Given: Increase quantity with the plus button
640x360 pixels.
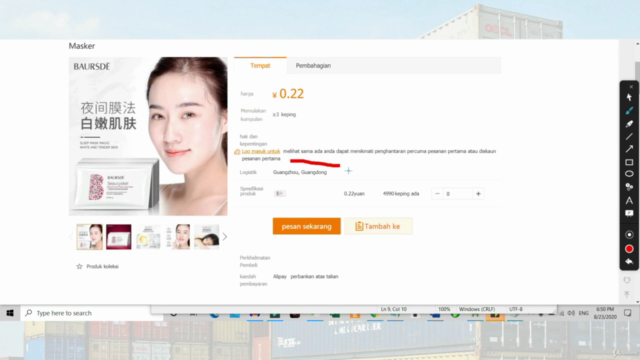Looking at the screenshot, I should coord(478,193).
